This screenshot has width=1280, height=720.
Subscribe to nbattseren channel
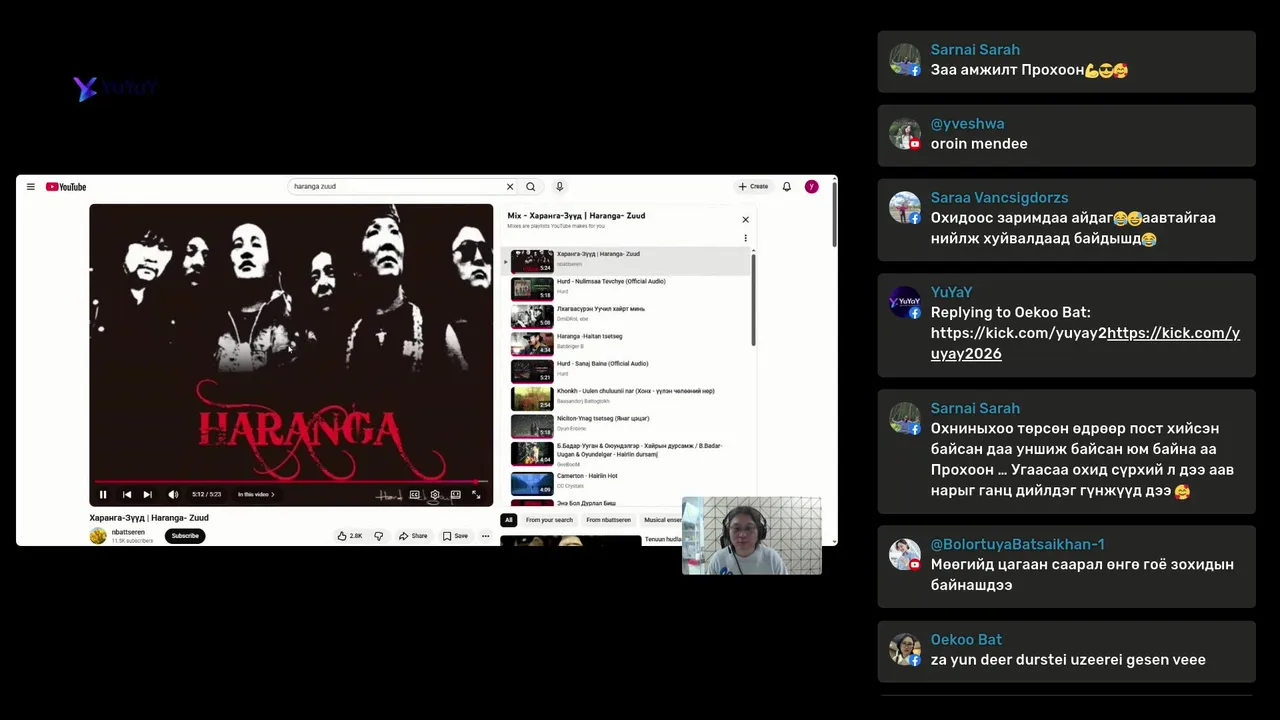[185, 536]
